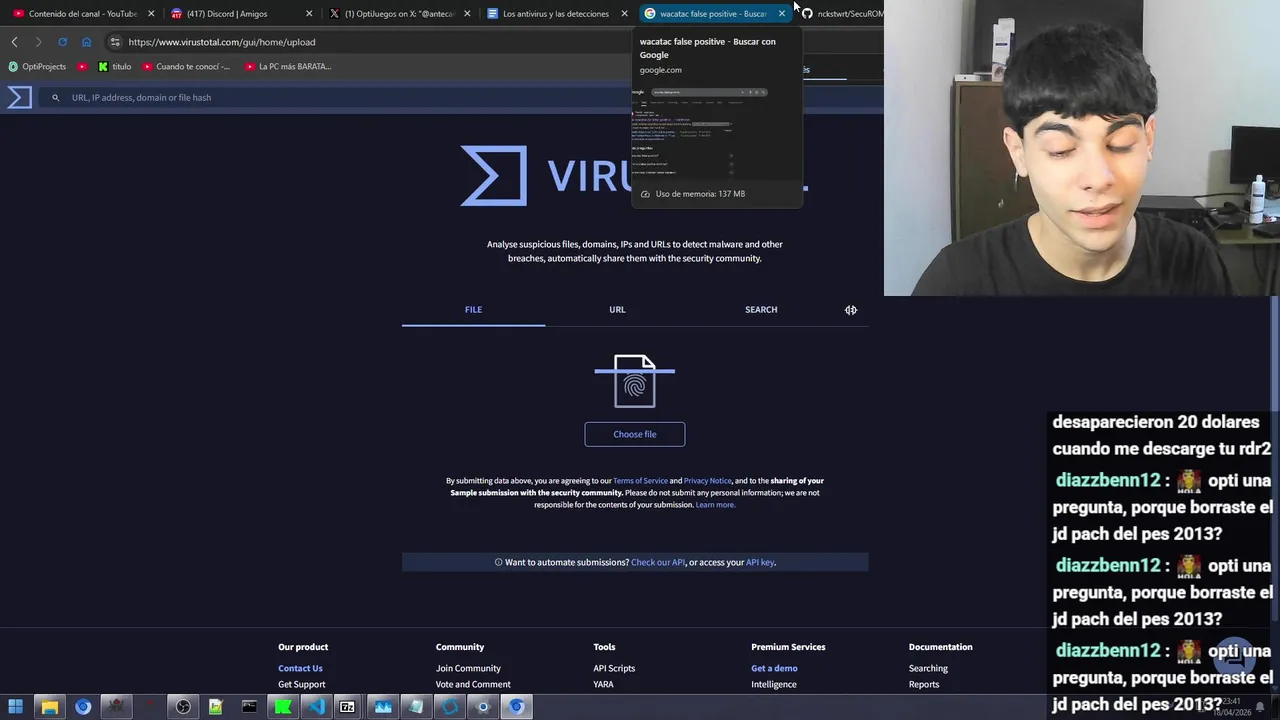Open the titulo bookmark
The width and height of the screenshot is (1280, 720).
pos(115,67)
